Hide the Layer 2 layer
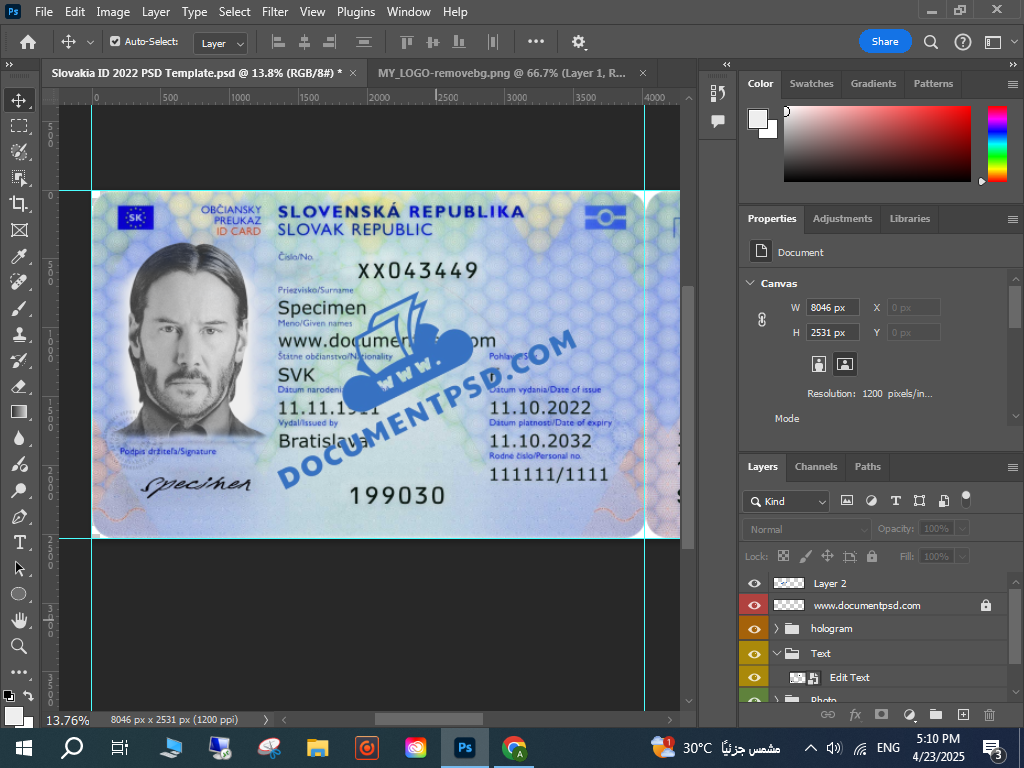This screenshot has height=768, width=1024. pos(754,583)
